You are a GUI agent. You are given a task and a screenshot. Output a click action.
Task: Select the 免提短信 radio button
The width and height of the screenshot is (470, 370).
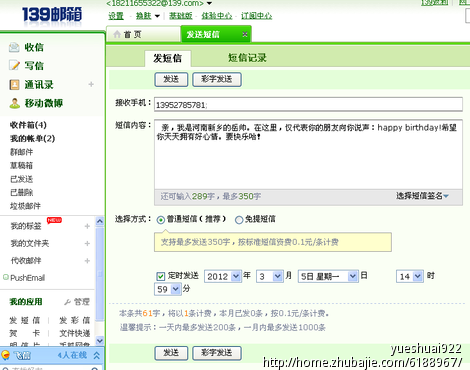point(239,220)
